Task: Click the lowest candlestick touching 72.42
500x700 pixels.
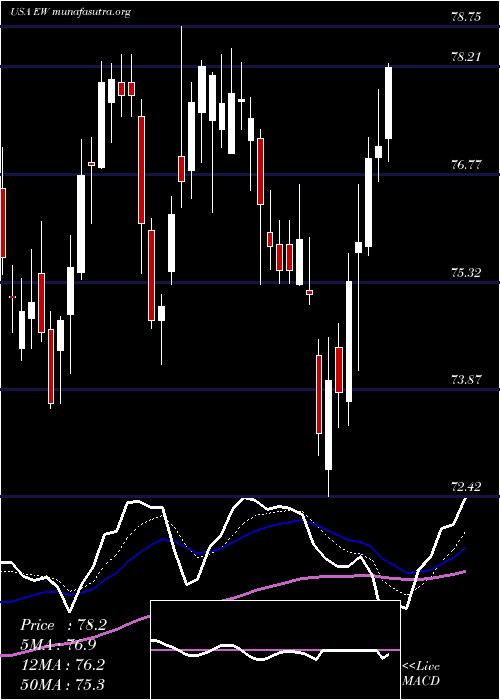Action: pos(329,417)
